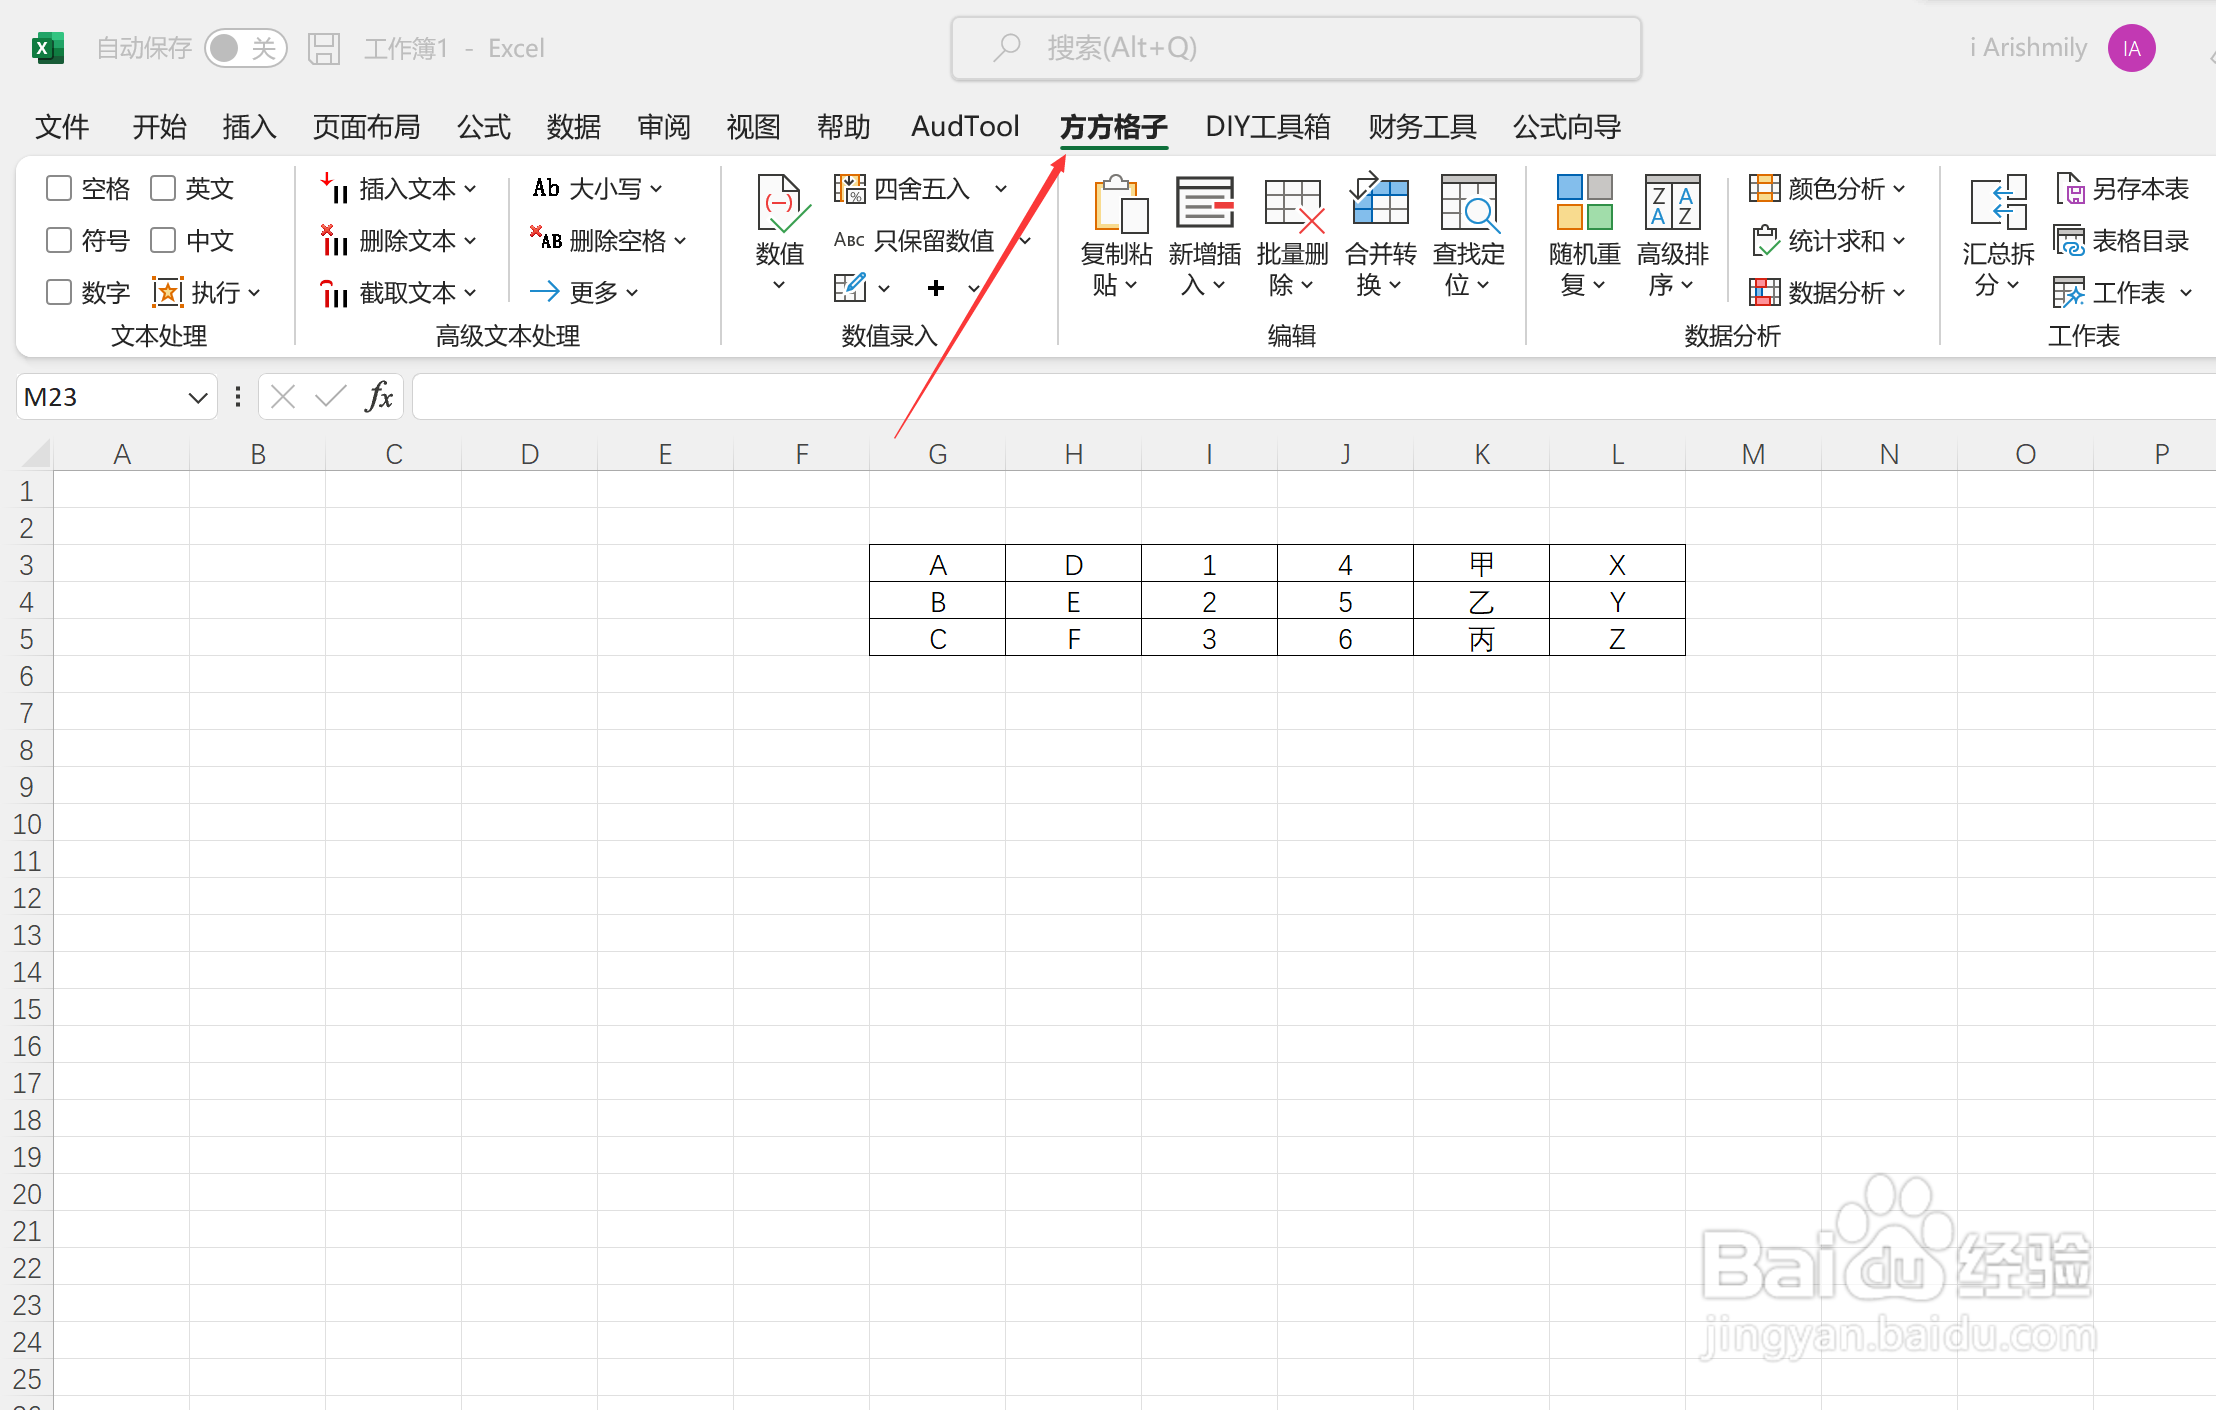
Task: Check the 中文 checkbox
Action: pos(163,240)
